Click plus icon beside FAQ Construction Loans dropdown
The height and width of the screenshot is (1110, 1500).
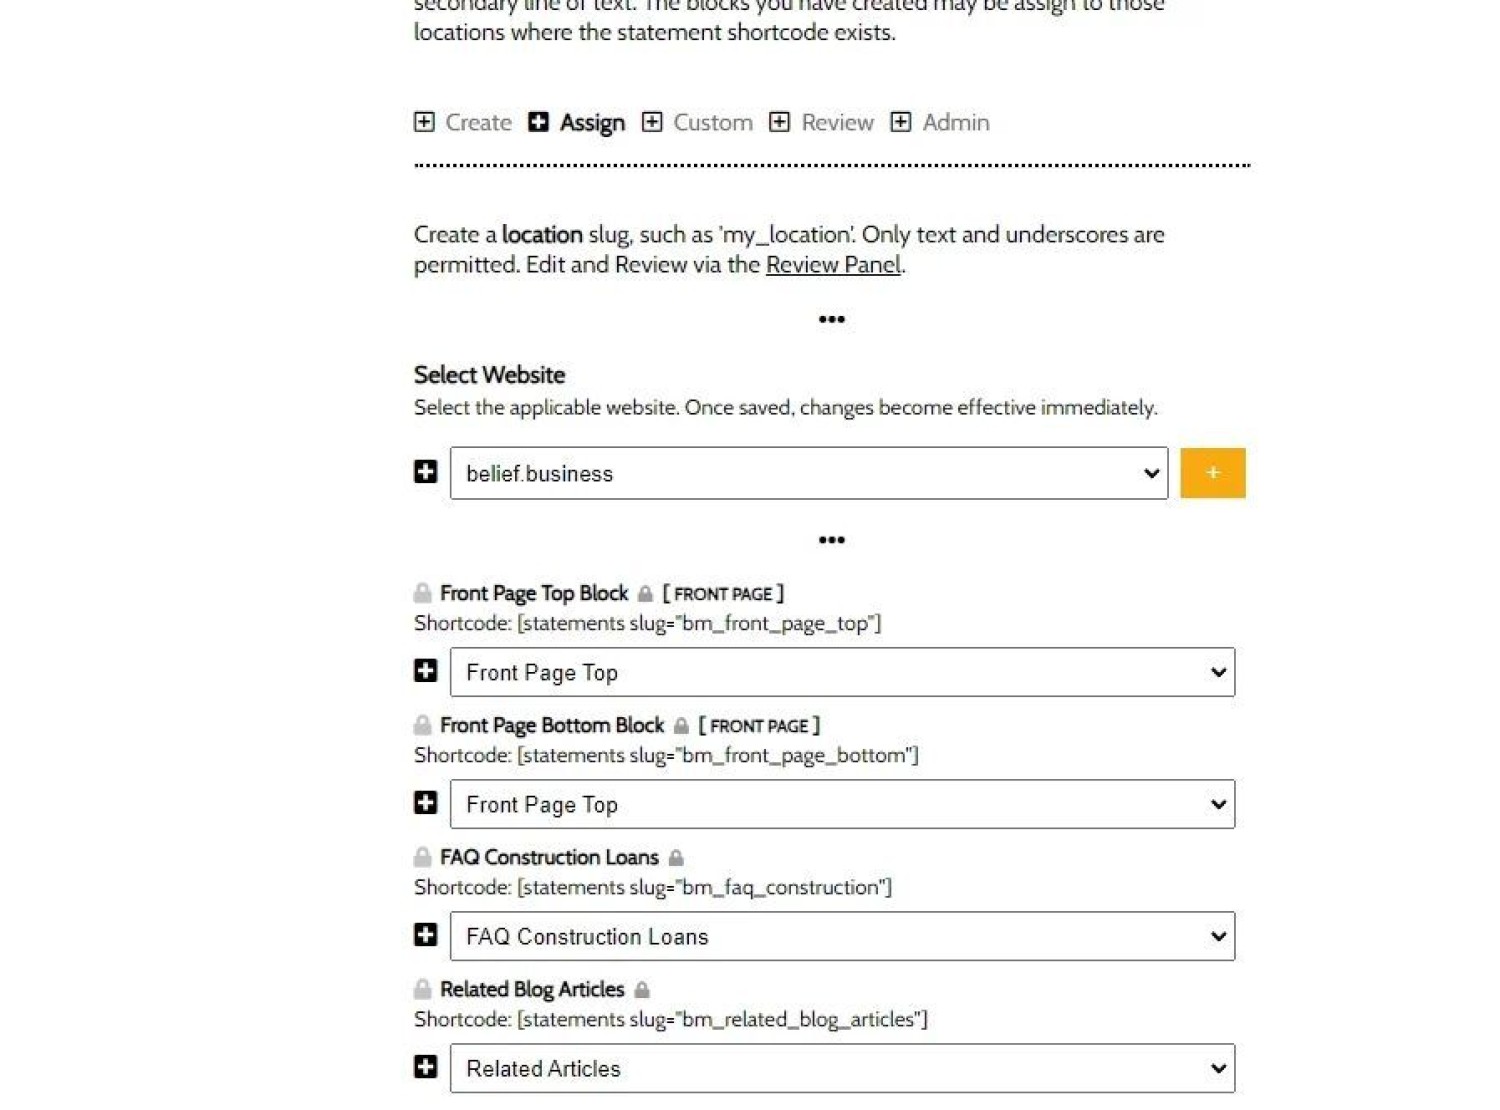tap(426, 935)
